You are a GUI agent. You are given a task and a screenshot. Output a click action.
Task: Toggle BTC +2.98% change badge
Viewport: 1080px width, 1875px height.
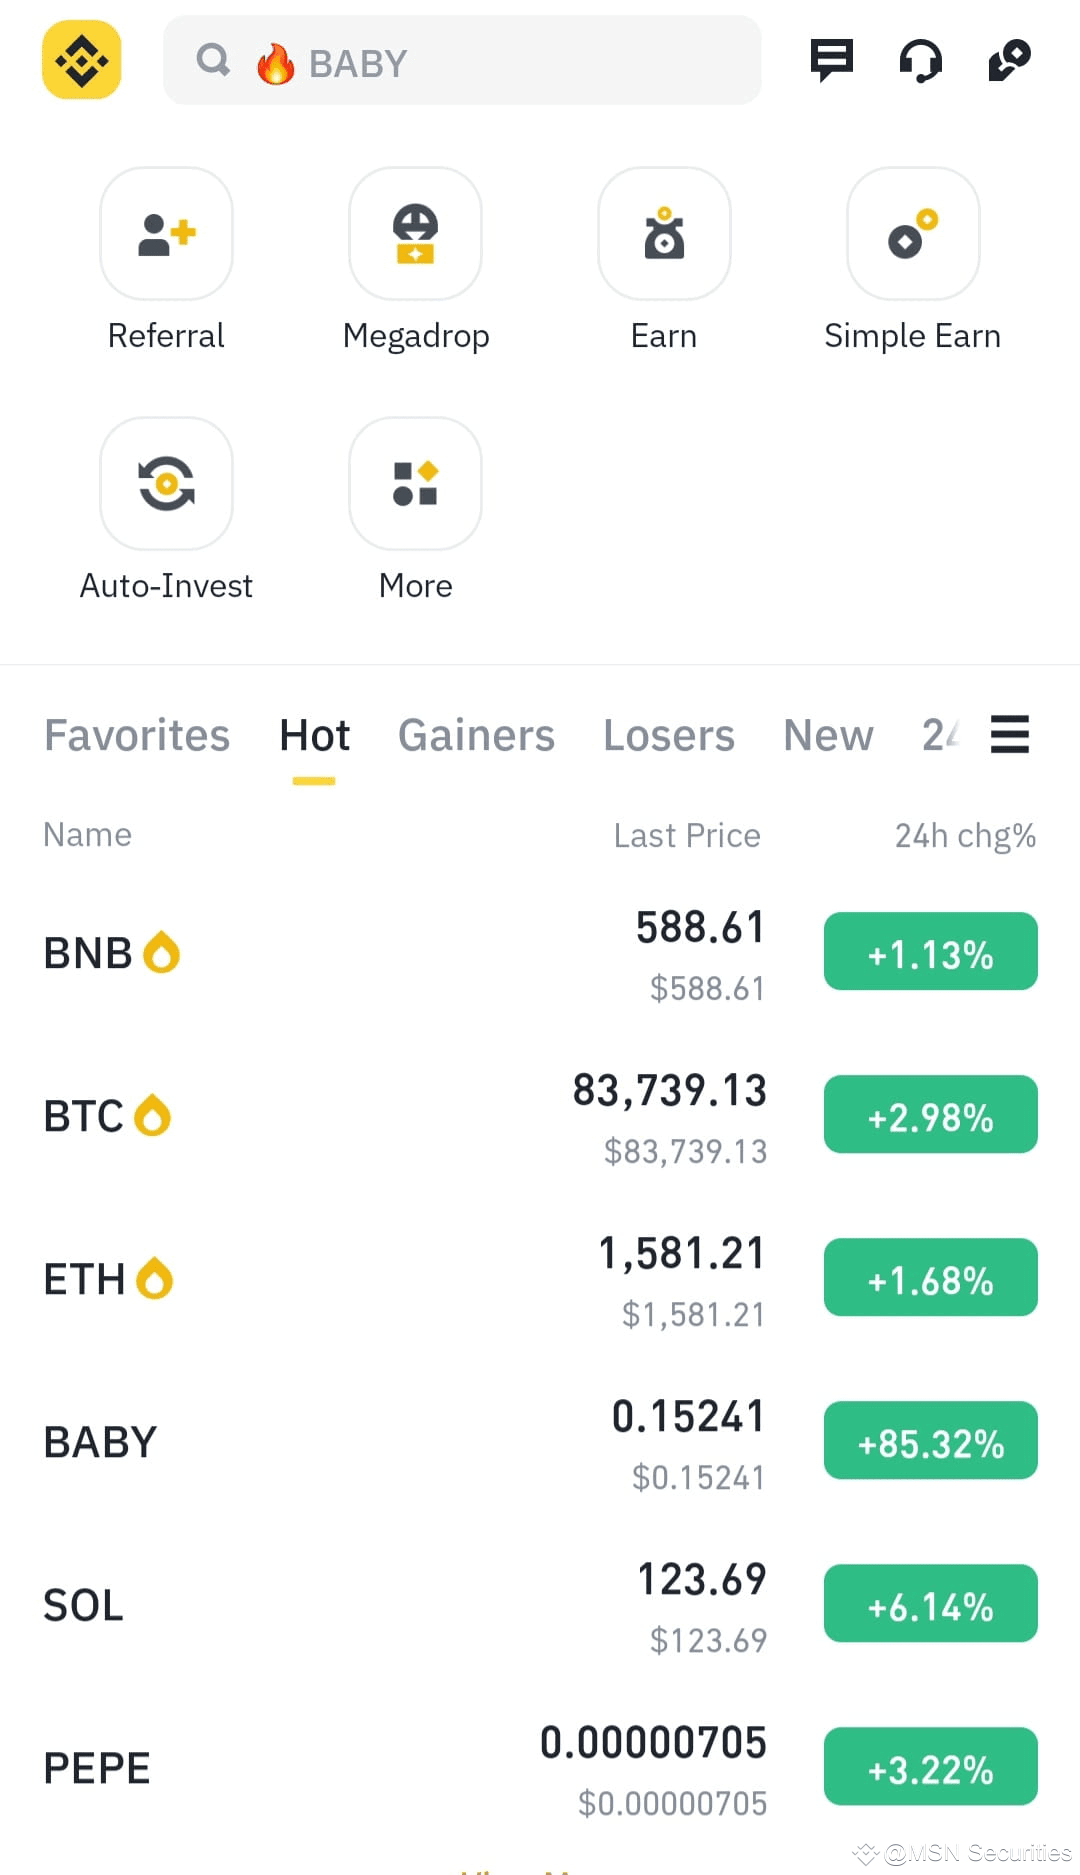point(930,1114)
